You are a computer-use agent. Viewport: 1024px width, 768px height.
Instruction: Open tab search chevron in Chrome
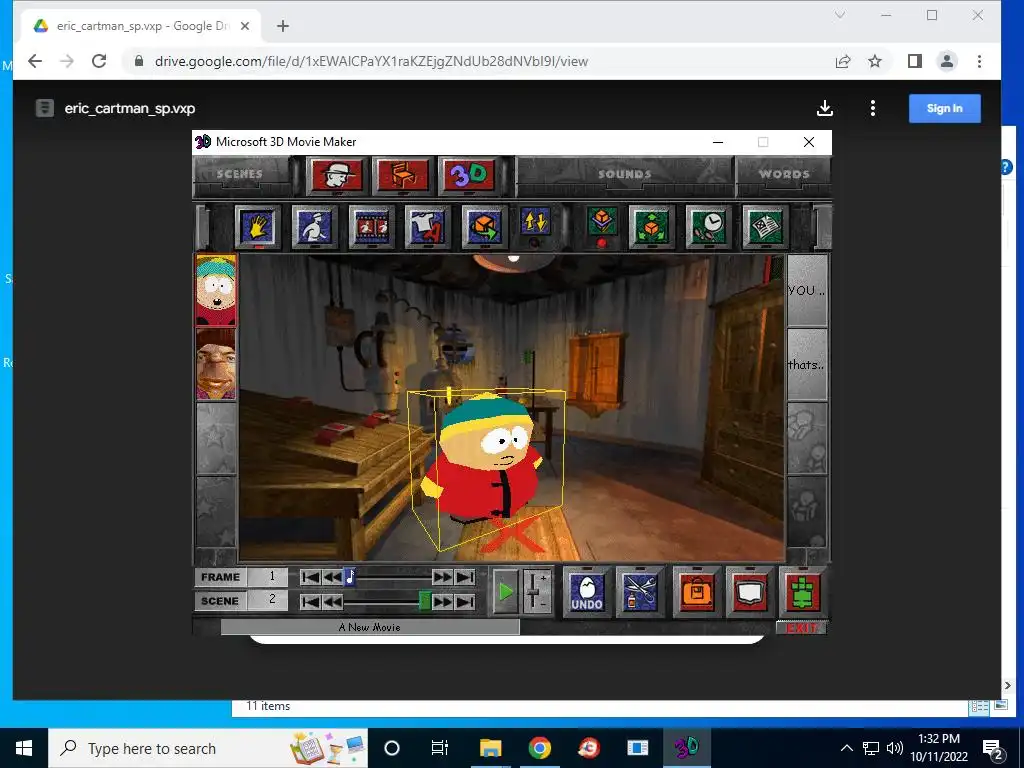pyautogui.click(x=840, y=15)
